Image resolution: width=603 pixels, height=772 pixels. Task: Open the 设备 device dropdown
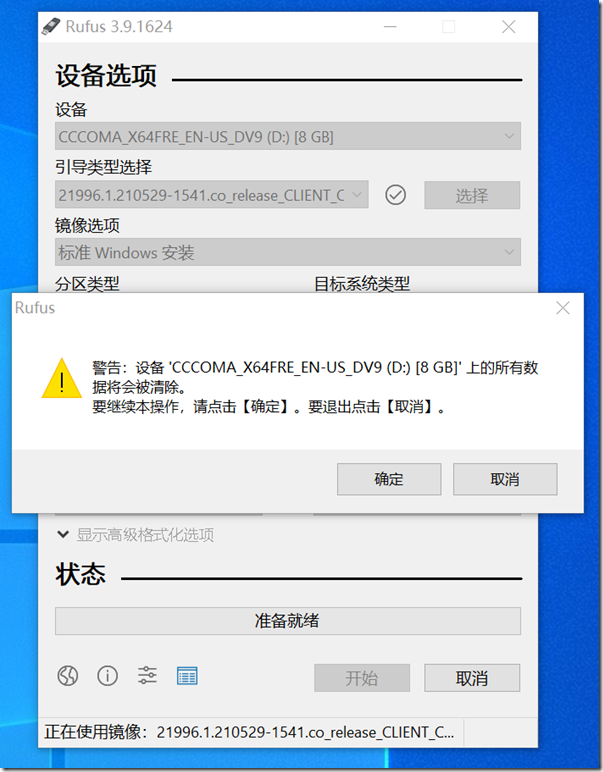[x=287, y=136]
